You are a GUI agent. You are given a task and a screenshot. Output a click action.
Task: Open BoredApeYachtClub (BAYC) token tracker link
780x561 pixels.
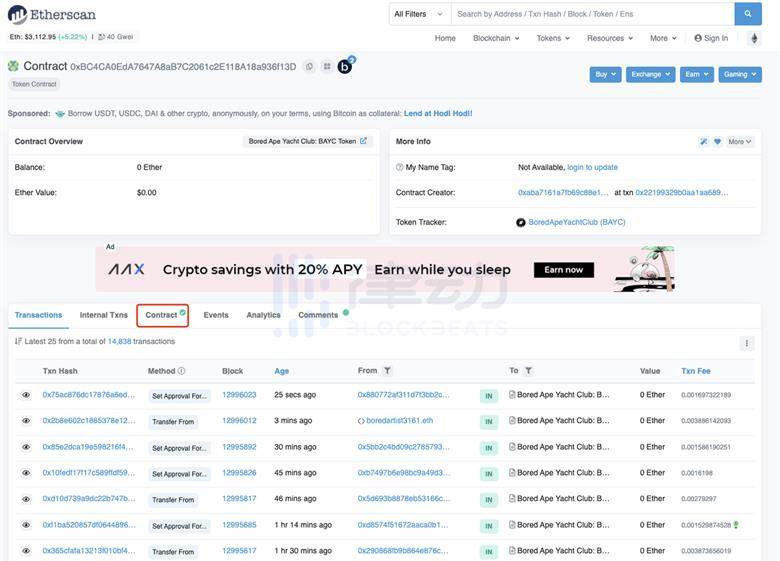pos(577,222)
